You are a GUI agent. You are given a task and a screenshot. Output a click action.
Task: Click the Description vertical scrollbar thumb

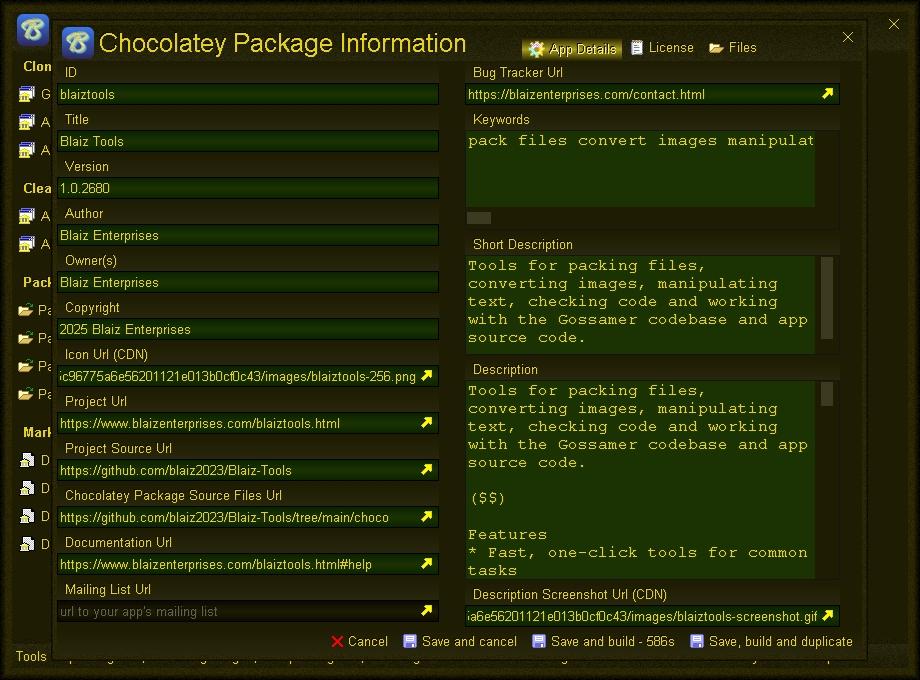click(x=827, y=394)
